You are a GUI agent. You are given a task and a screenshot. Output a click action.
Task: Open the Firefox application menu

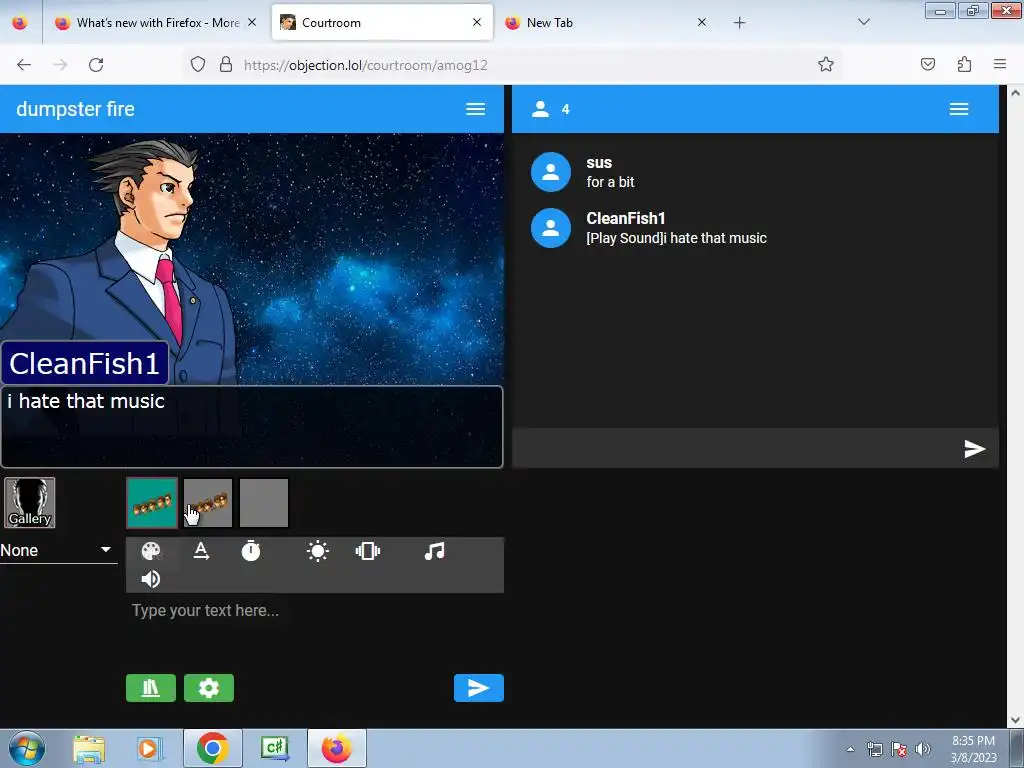(x=1000, y=64)
